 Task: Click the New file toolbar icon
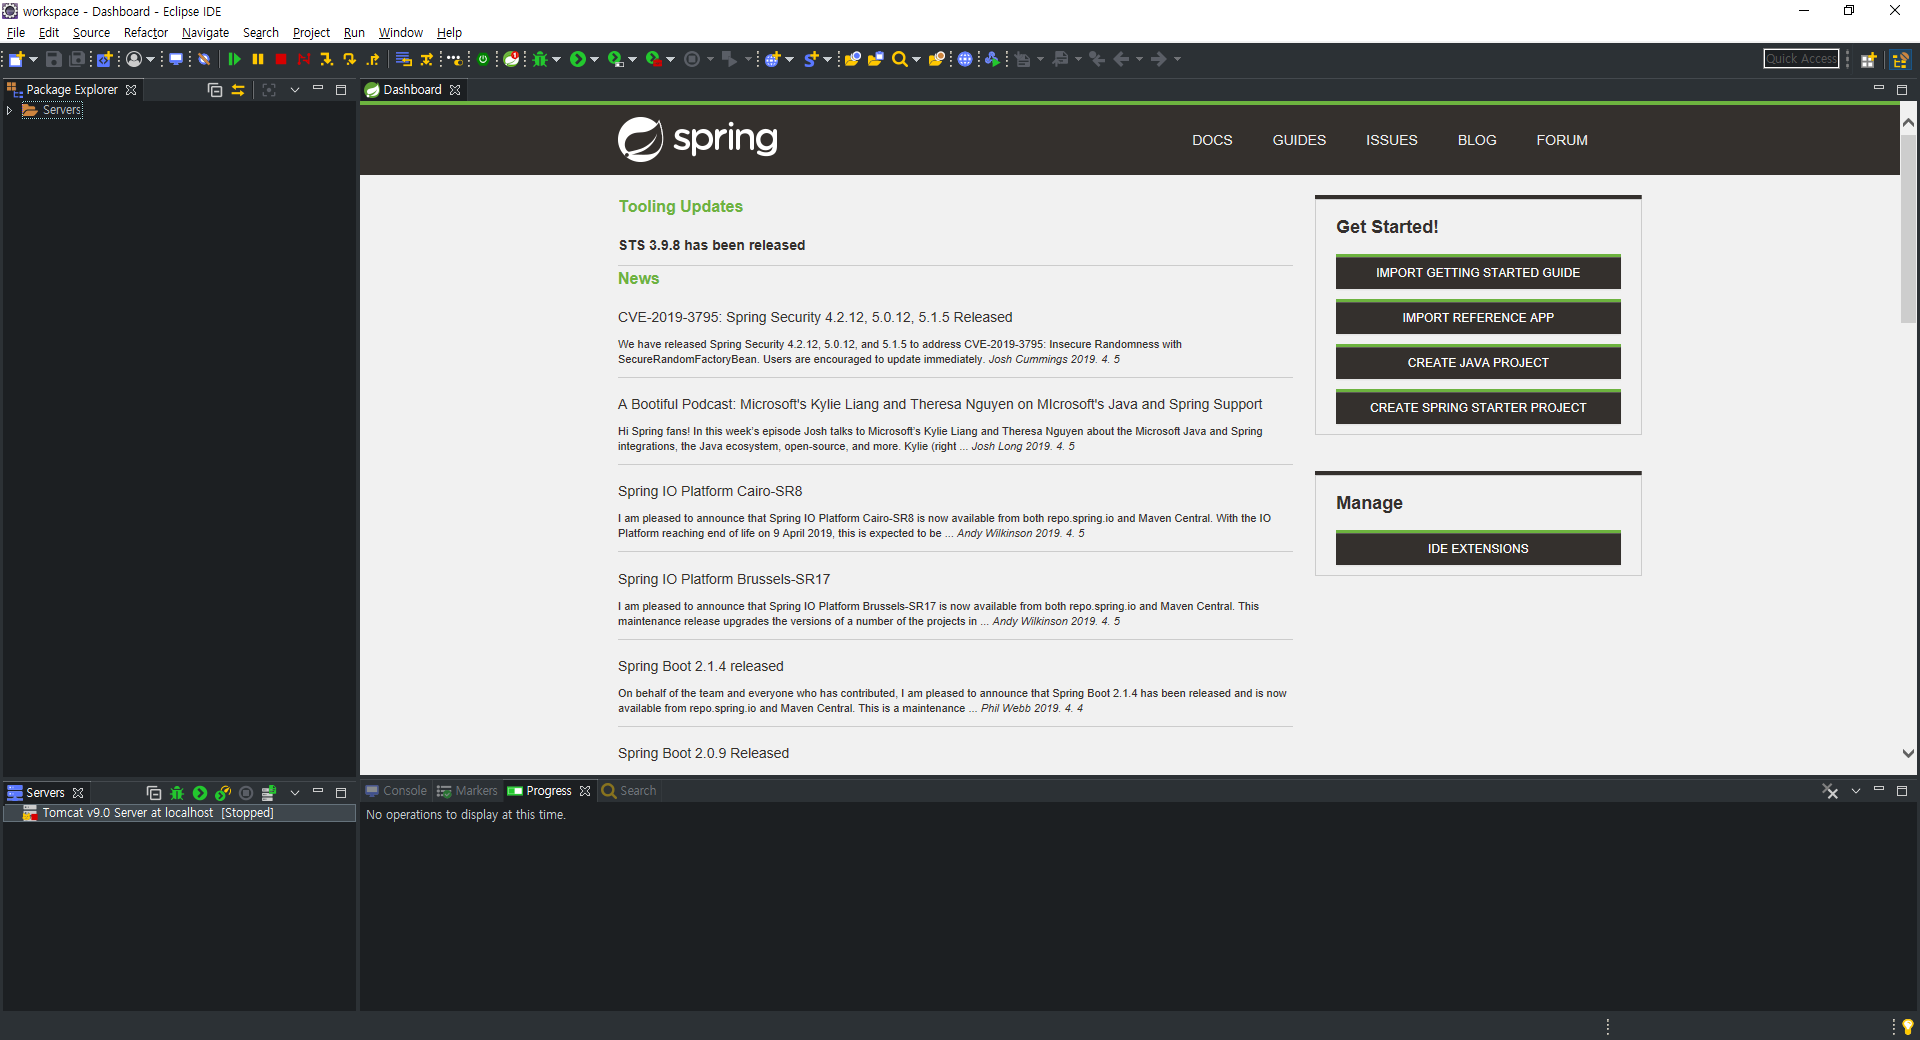pyautogui.click(x=17, y=59)
